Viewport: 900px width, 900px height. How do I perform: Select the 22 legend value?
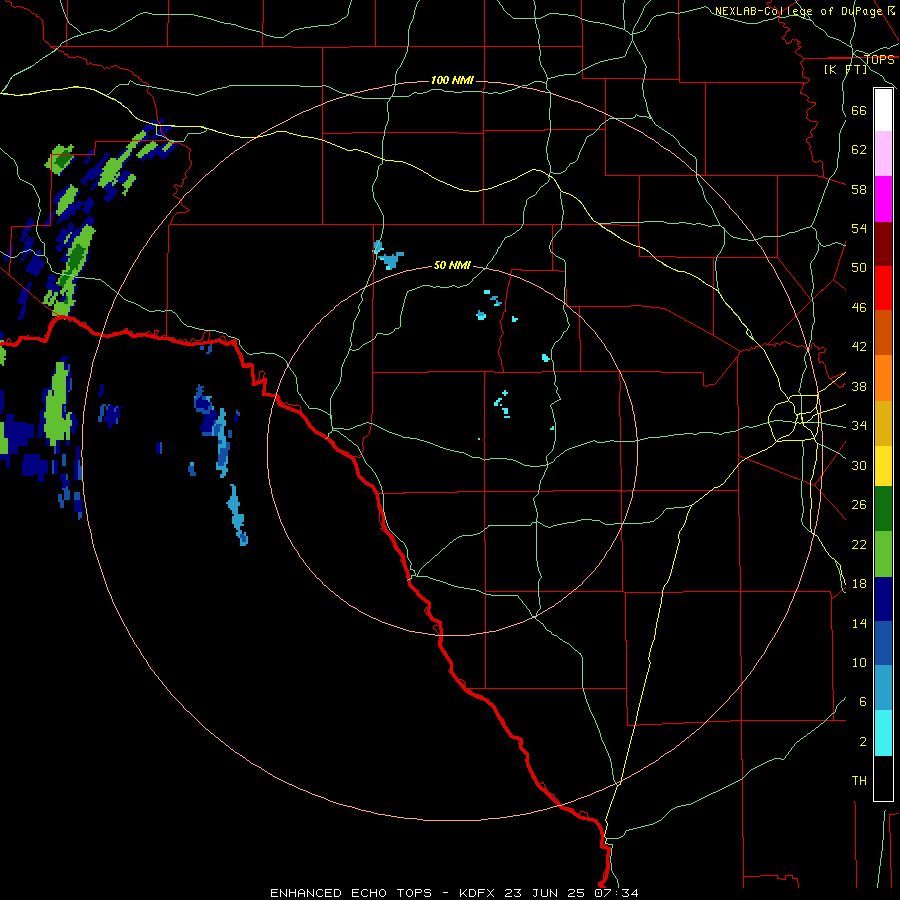(859, 544)
